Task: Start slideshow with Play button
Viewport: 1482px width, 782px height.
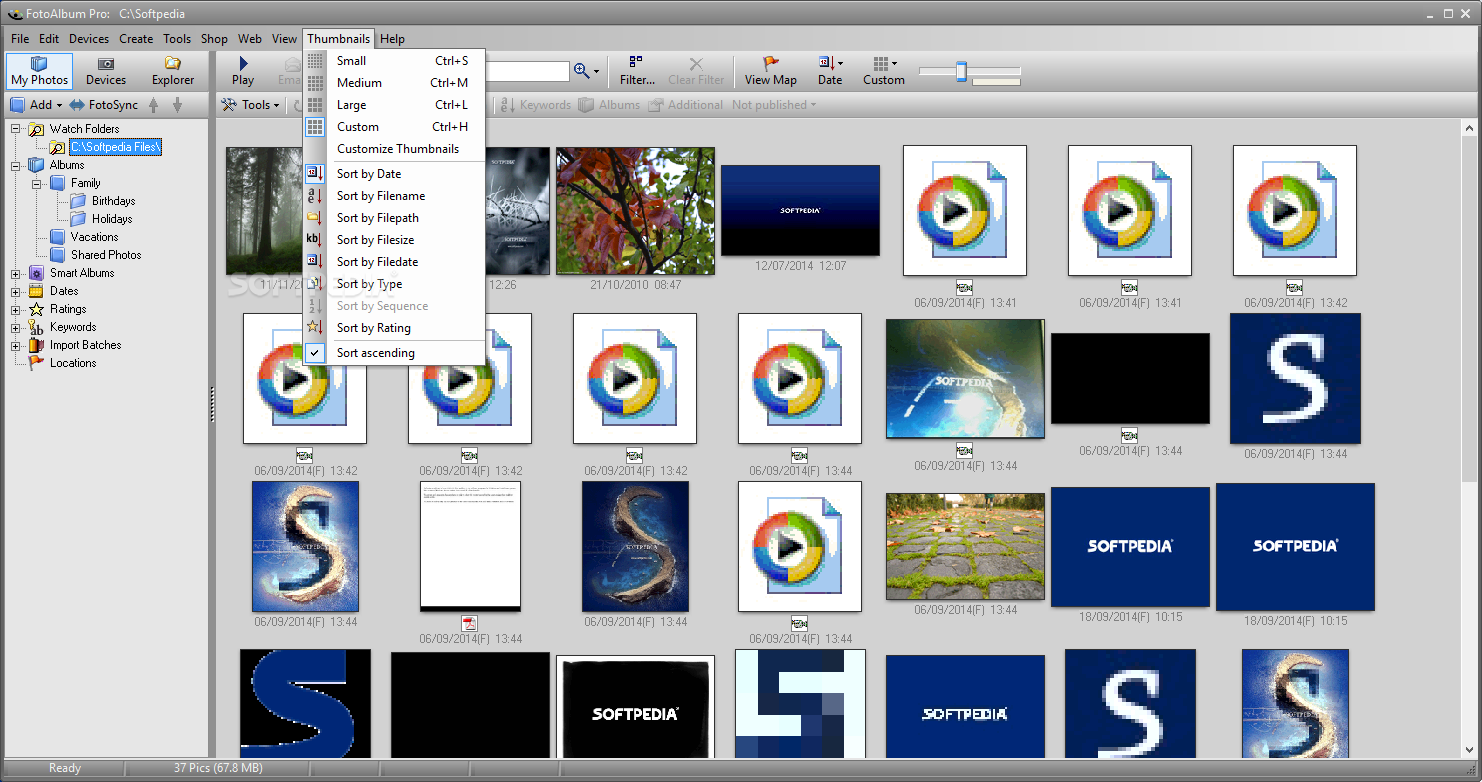Action: point(243,71)
